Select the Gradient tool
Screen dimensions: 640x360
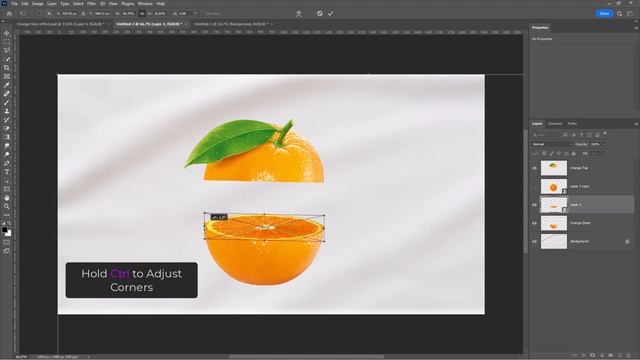7,137
